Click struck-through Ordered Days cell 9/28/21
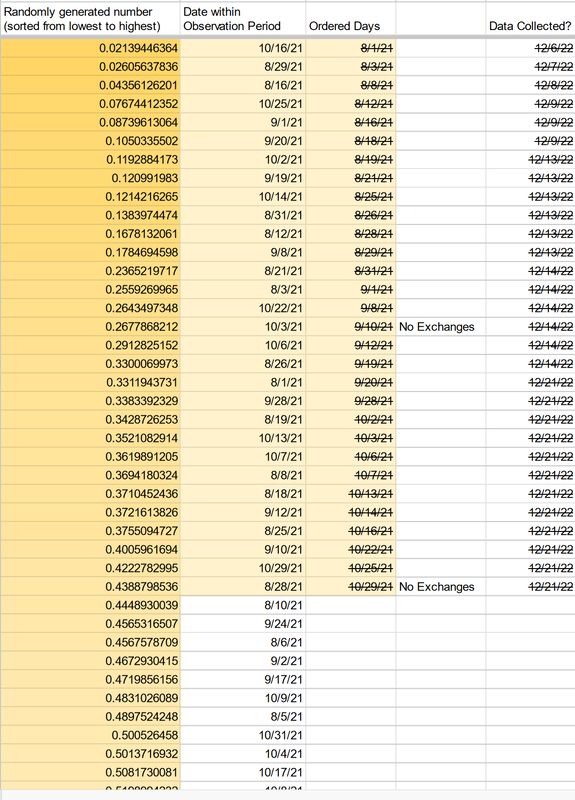The width and height of the screenshot is (575, 800). point(351,402)
